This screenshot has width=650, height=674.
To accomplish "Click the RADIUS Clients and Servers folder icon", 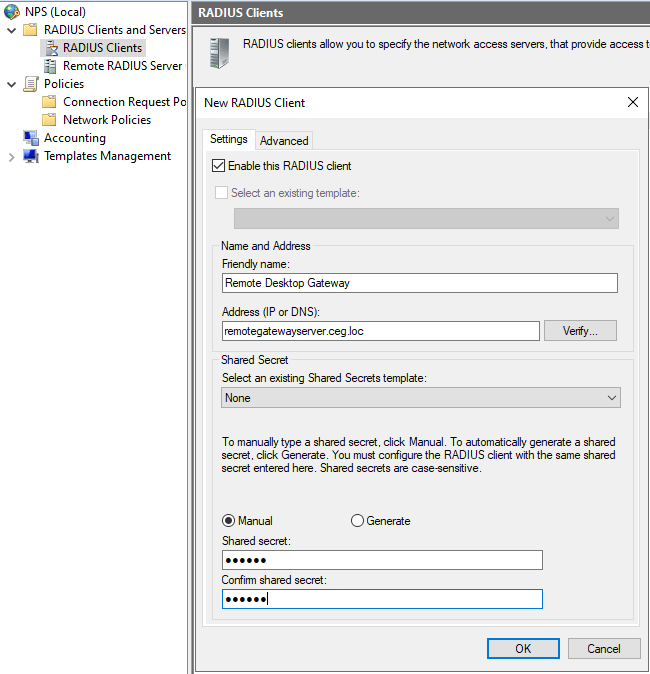I will tap(30, 30).
